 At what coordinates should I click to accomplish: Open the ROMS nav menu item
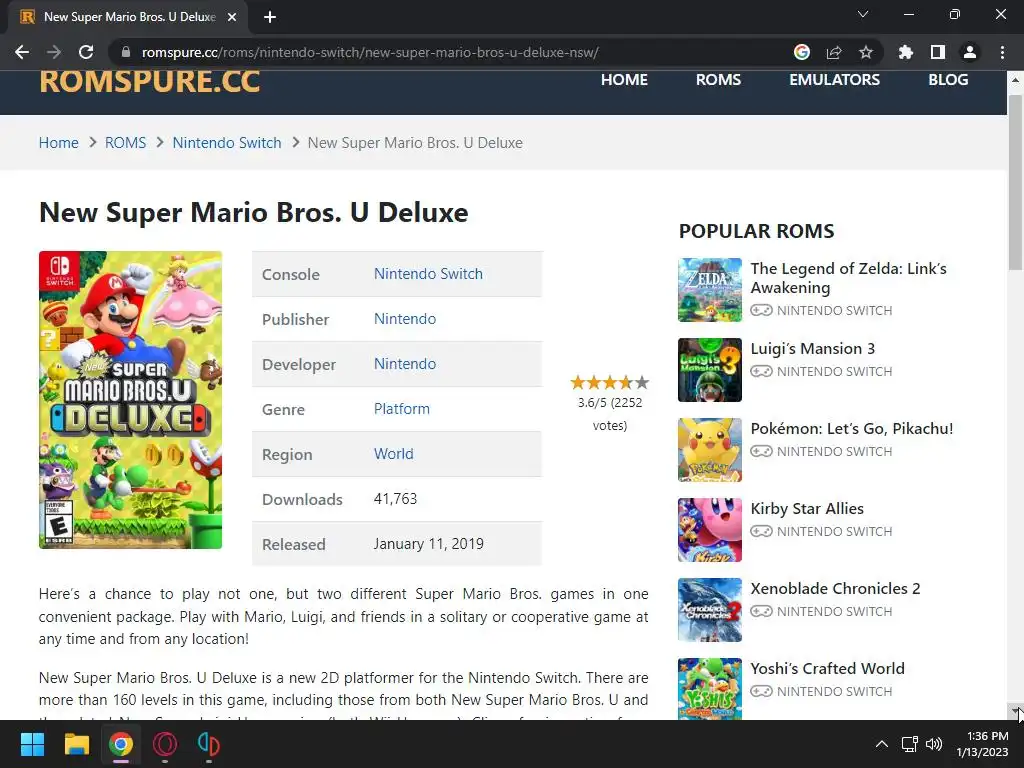pos(718,80)
